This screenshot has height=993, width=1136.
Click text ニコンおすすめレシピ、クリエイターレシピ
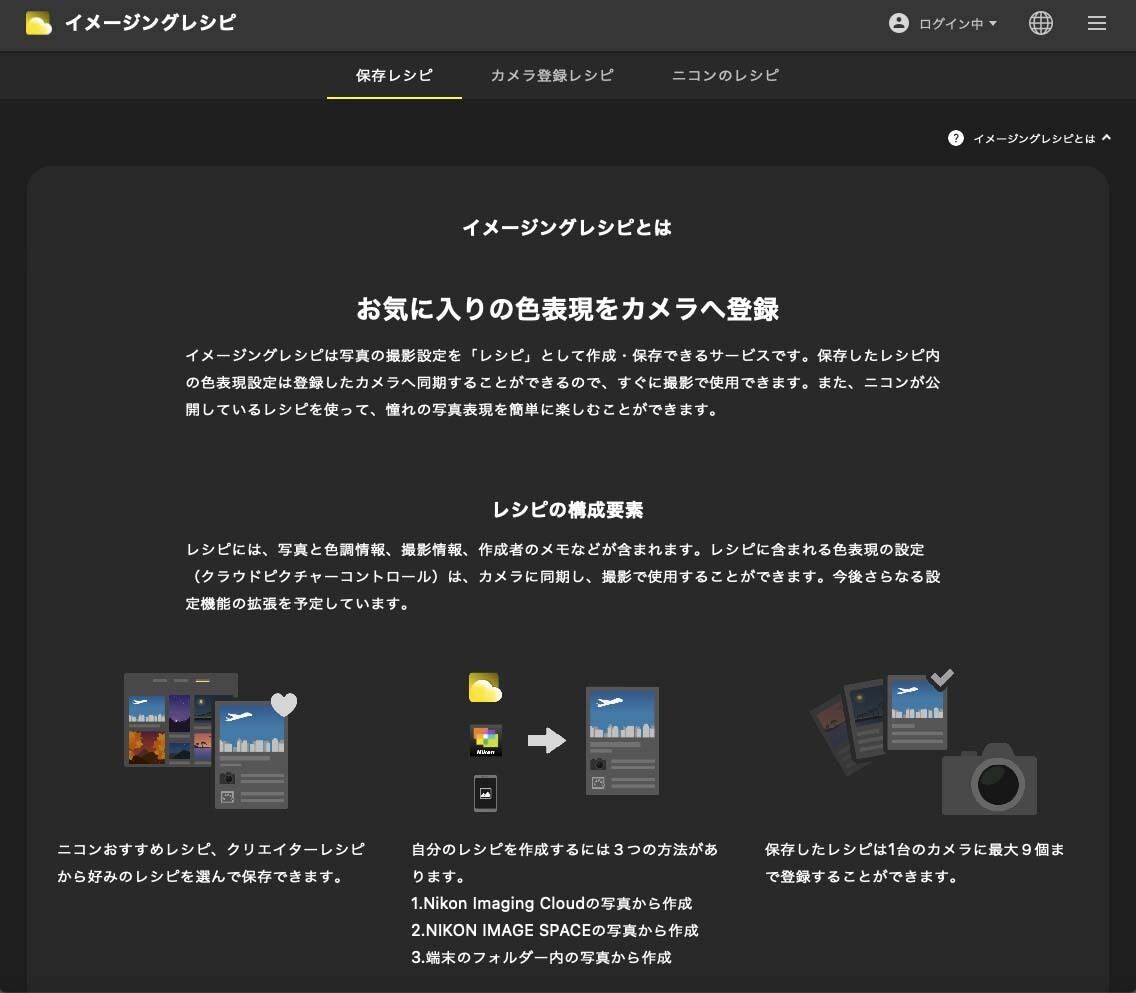click(x=211, y=850)
